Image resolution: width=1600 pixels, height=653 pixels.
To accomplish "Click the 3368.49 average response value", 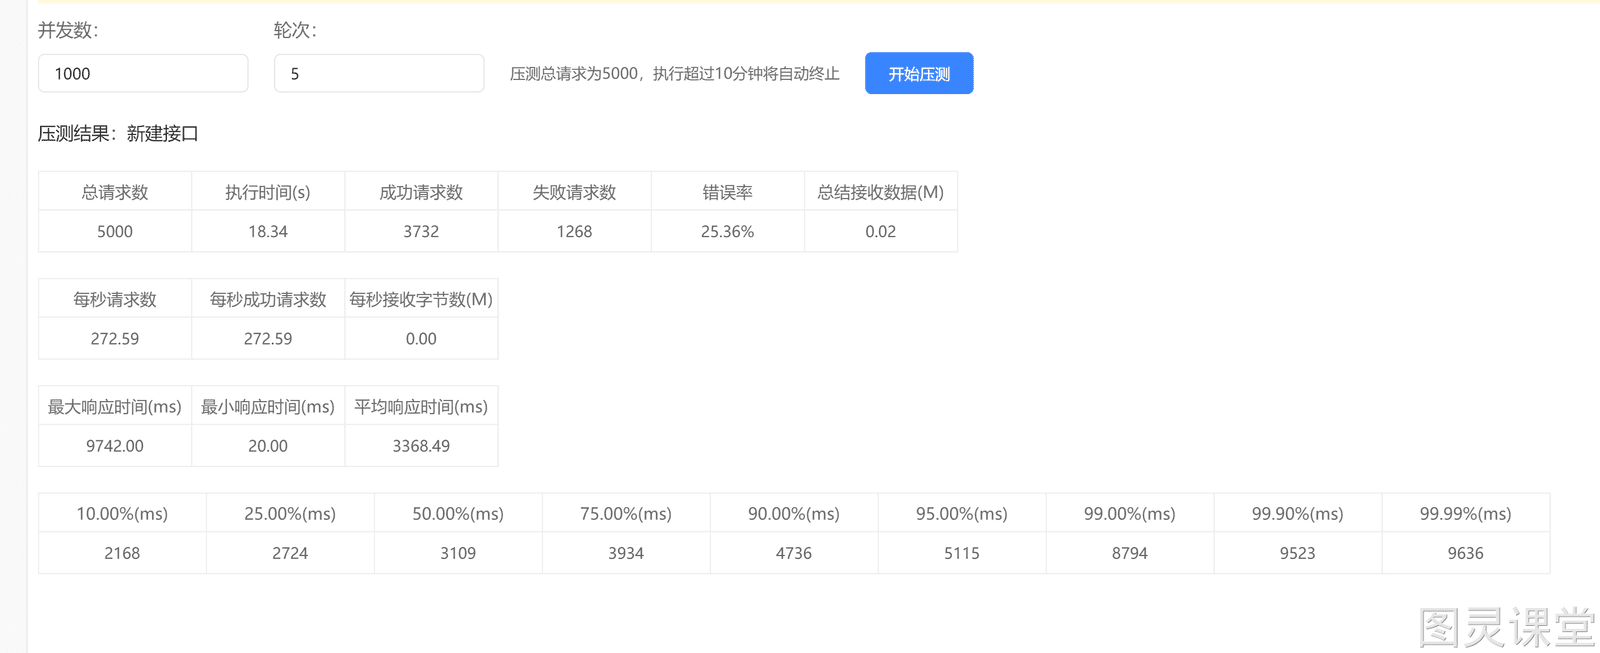I will [421, 445].
